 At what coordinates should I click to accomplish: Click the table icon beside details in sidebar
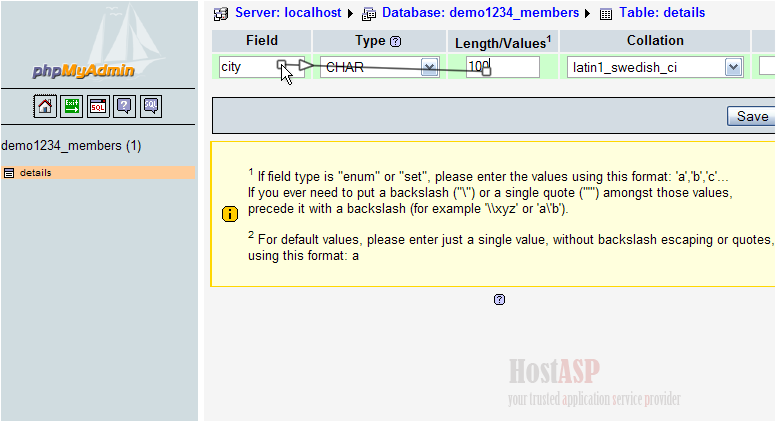pyautogui.click(x=9, y=173)
